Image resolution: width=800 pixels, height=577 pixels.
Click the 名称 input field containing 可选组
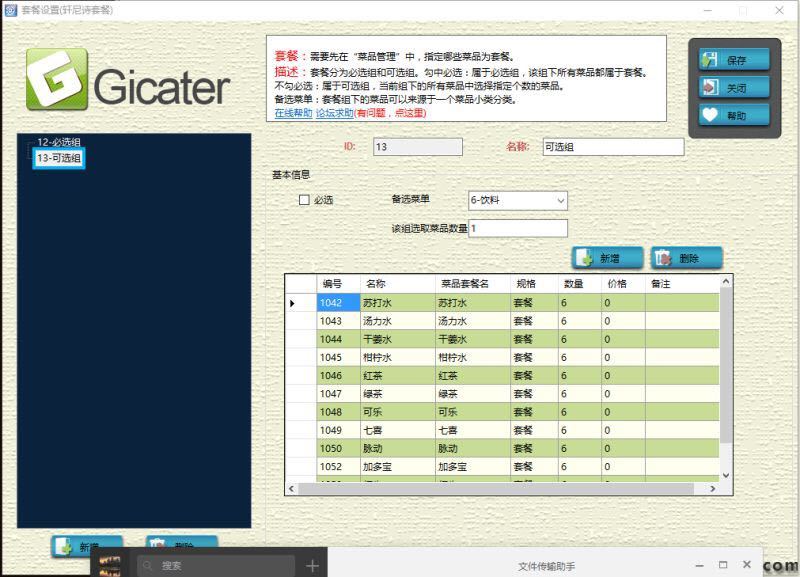pos(612,147)
